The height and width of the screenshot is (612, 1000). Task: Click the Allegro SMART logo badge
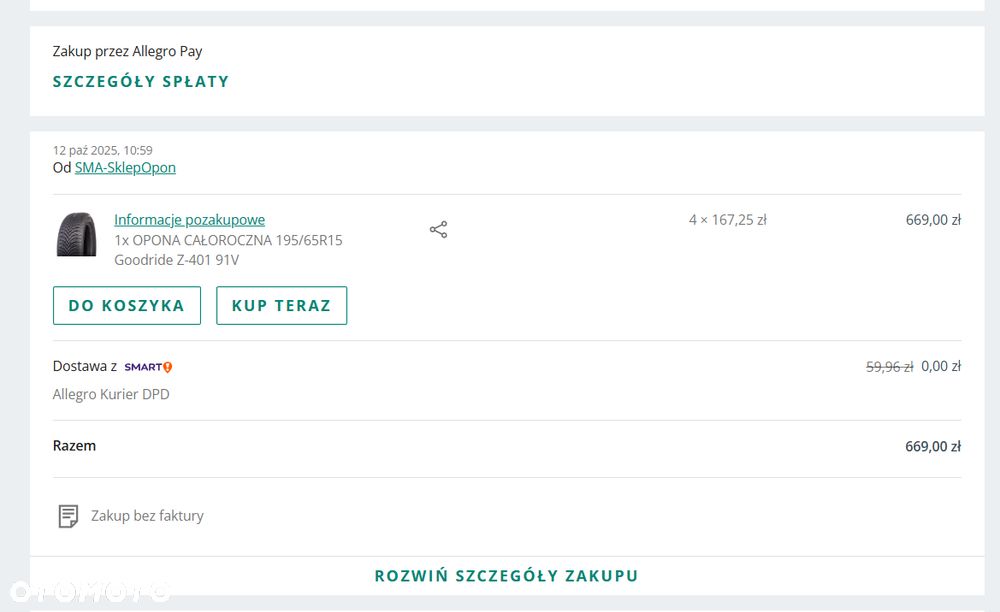coord(148,367)
